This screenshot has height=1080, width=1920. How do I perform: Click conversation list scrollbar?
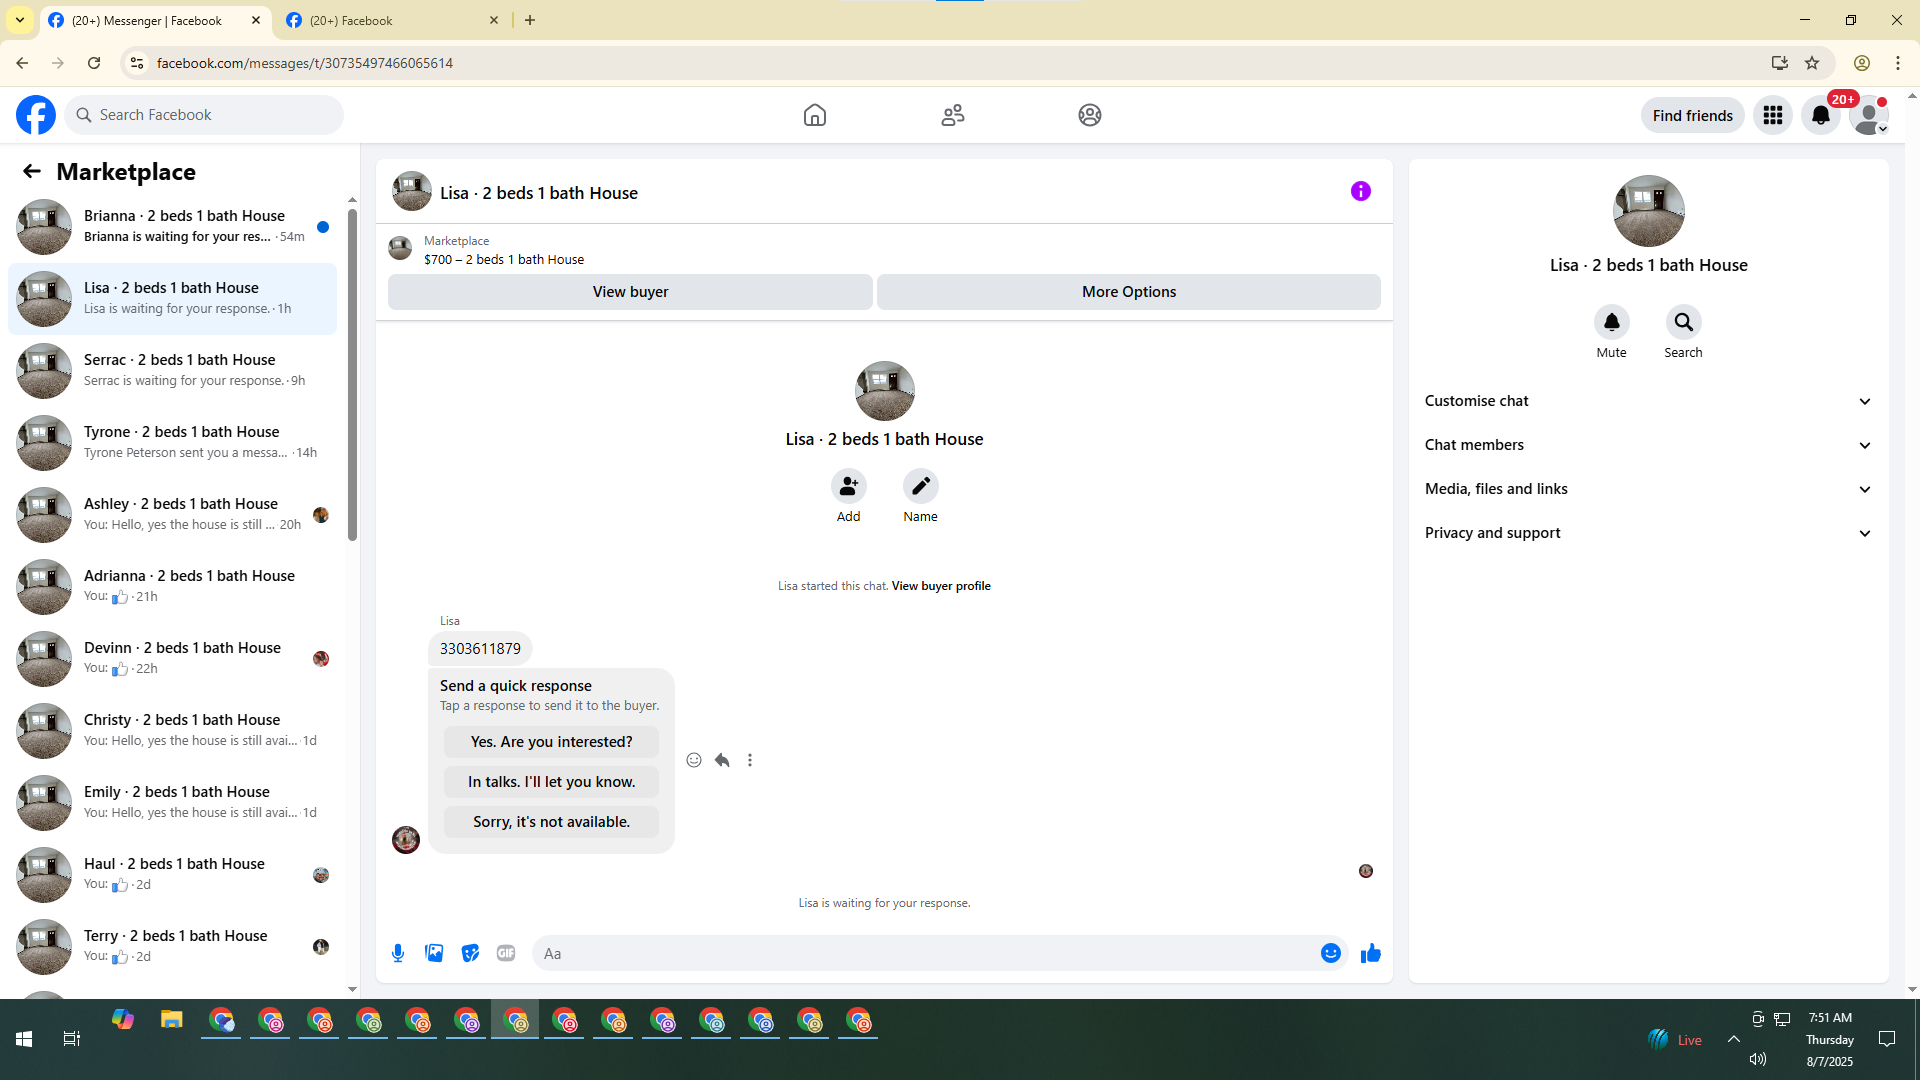click(x=352, y=375)
